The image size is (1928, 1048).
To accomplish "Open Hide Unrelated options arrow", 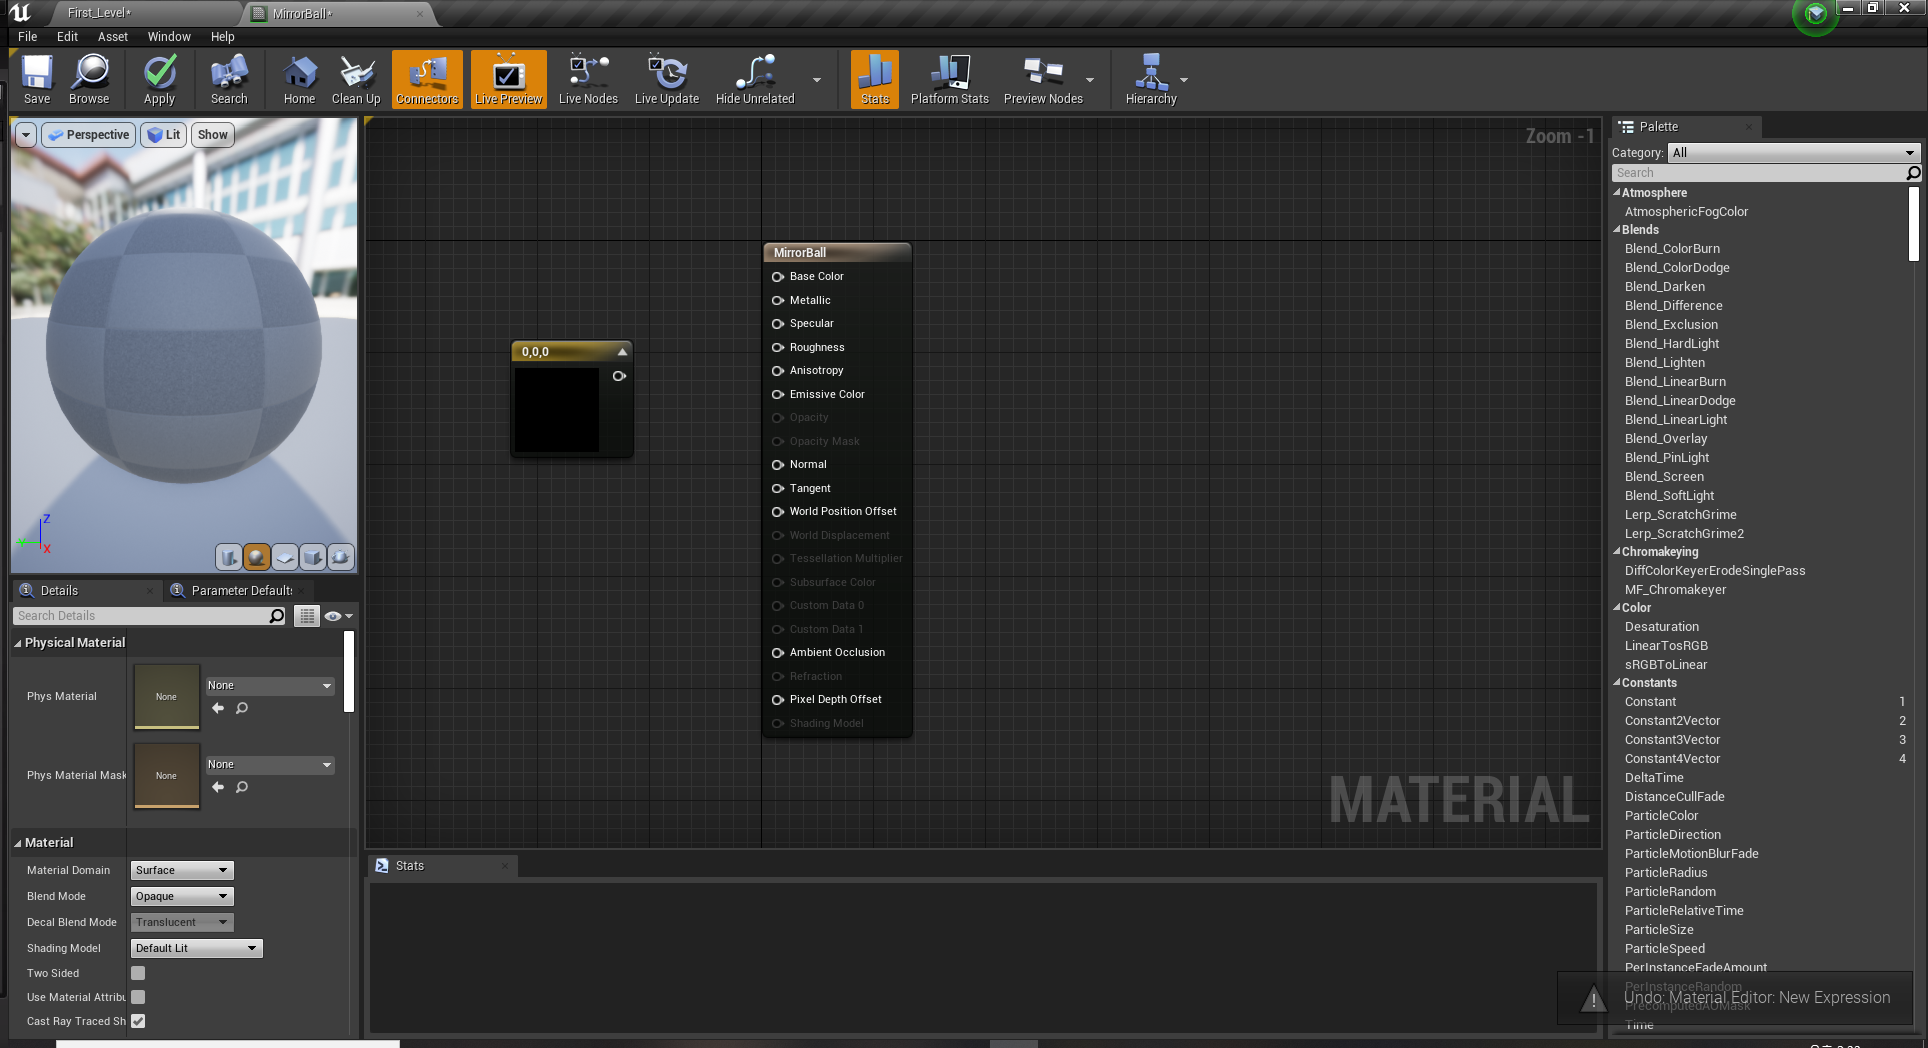I will tap(817, 80).
